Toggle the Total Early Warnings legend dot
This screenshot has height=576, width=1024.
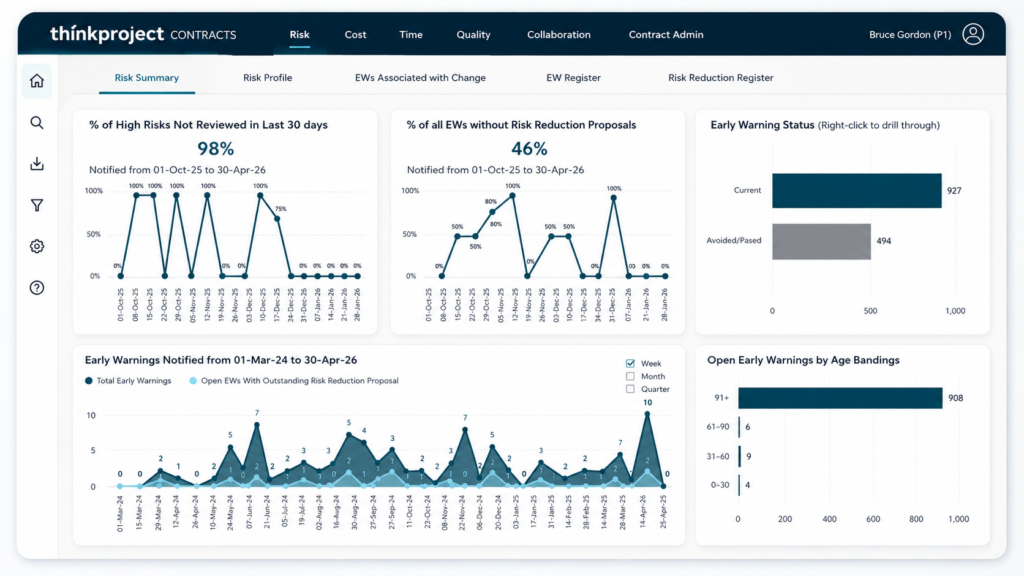89,381
